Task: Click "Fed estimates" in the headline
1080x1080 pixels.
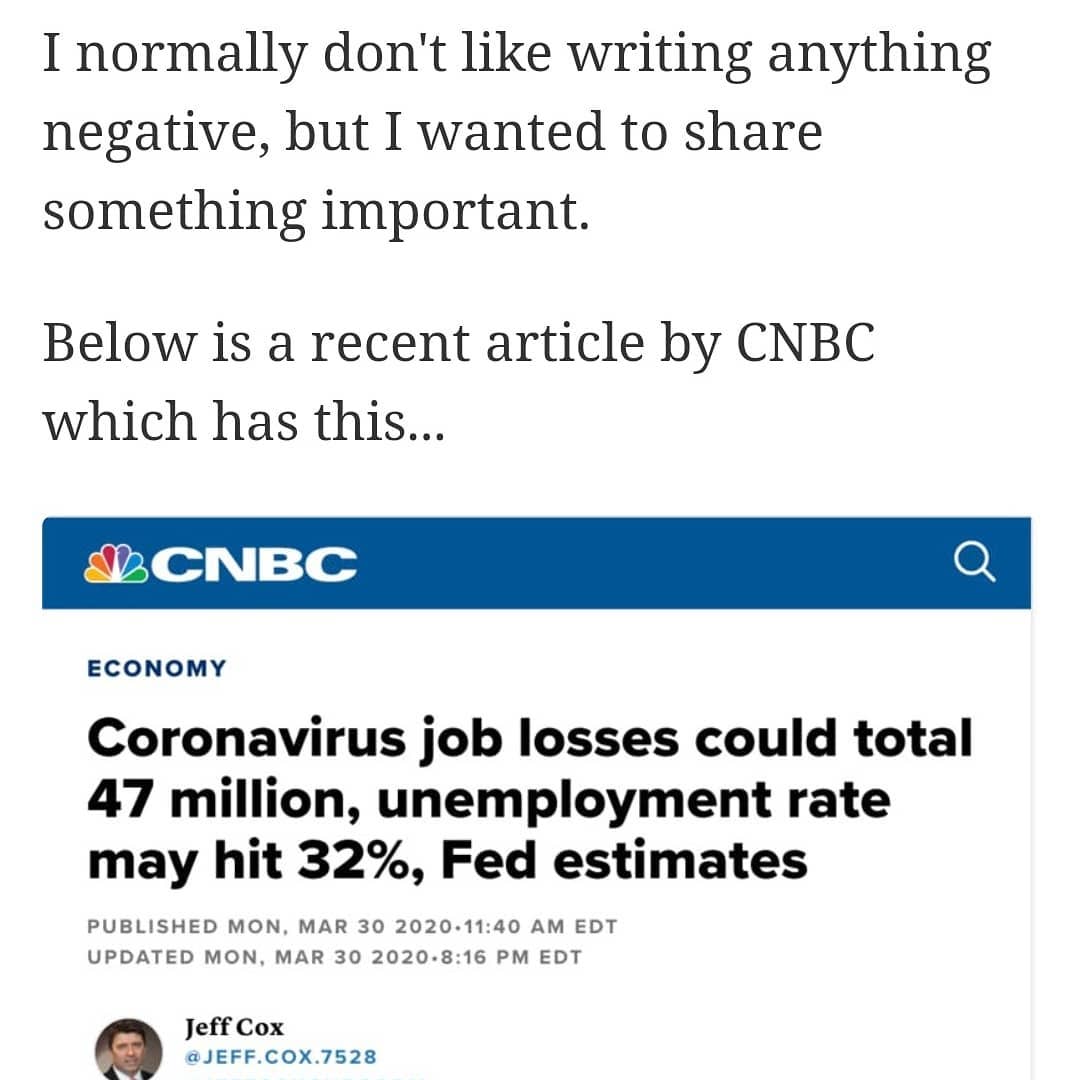Action: (x=624, y=860)
